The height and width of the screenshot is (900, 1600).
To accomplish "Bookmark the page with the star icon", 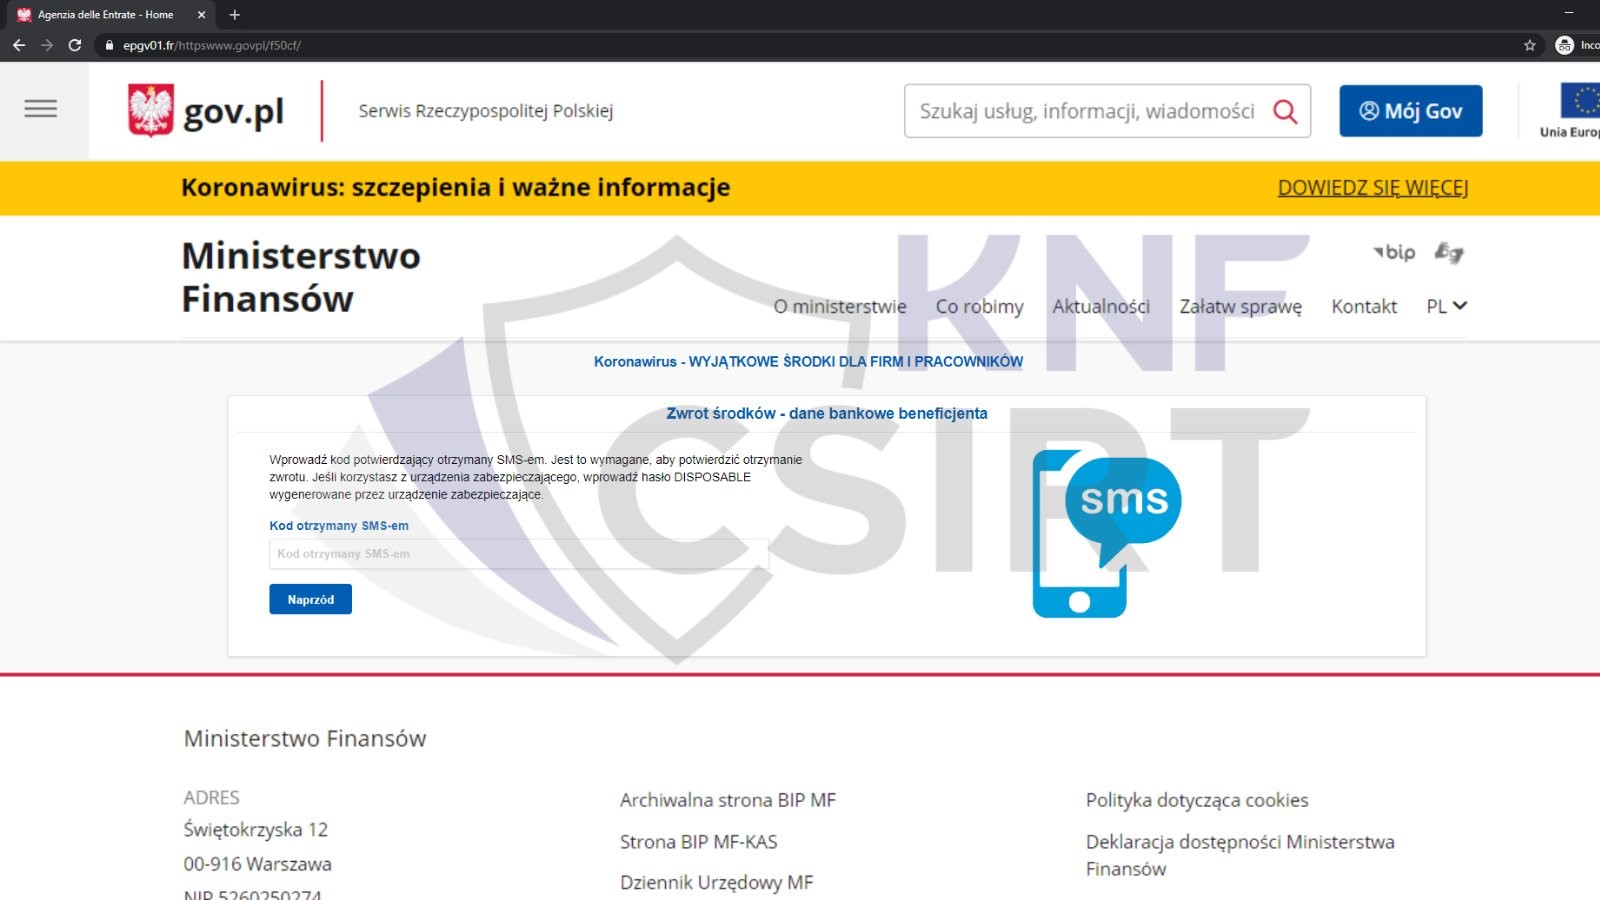I will (1528, 45).
